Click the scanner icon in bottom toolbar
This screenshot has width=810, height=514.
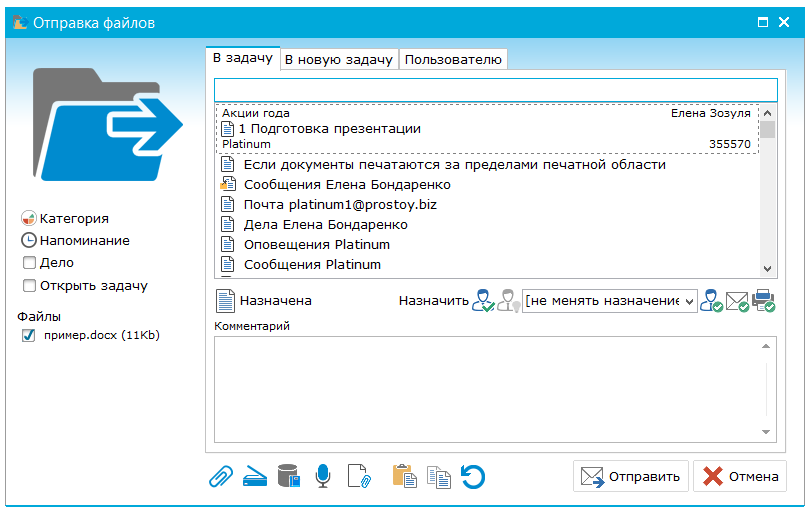[x=255, y=476]
